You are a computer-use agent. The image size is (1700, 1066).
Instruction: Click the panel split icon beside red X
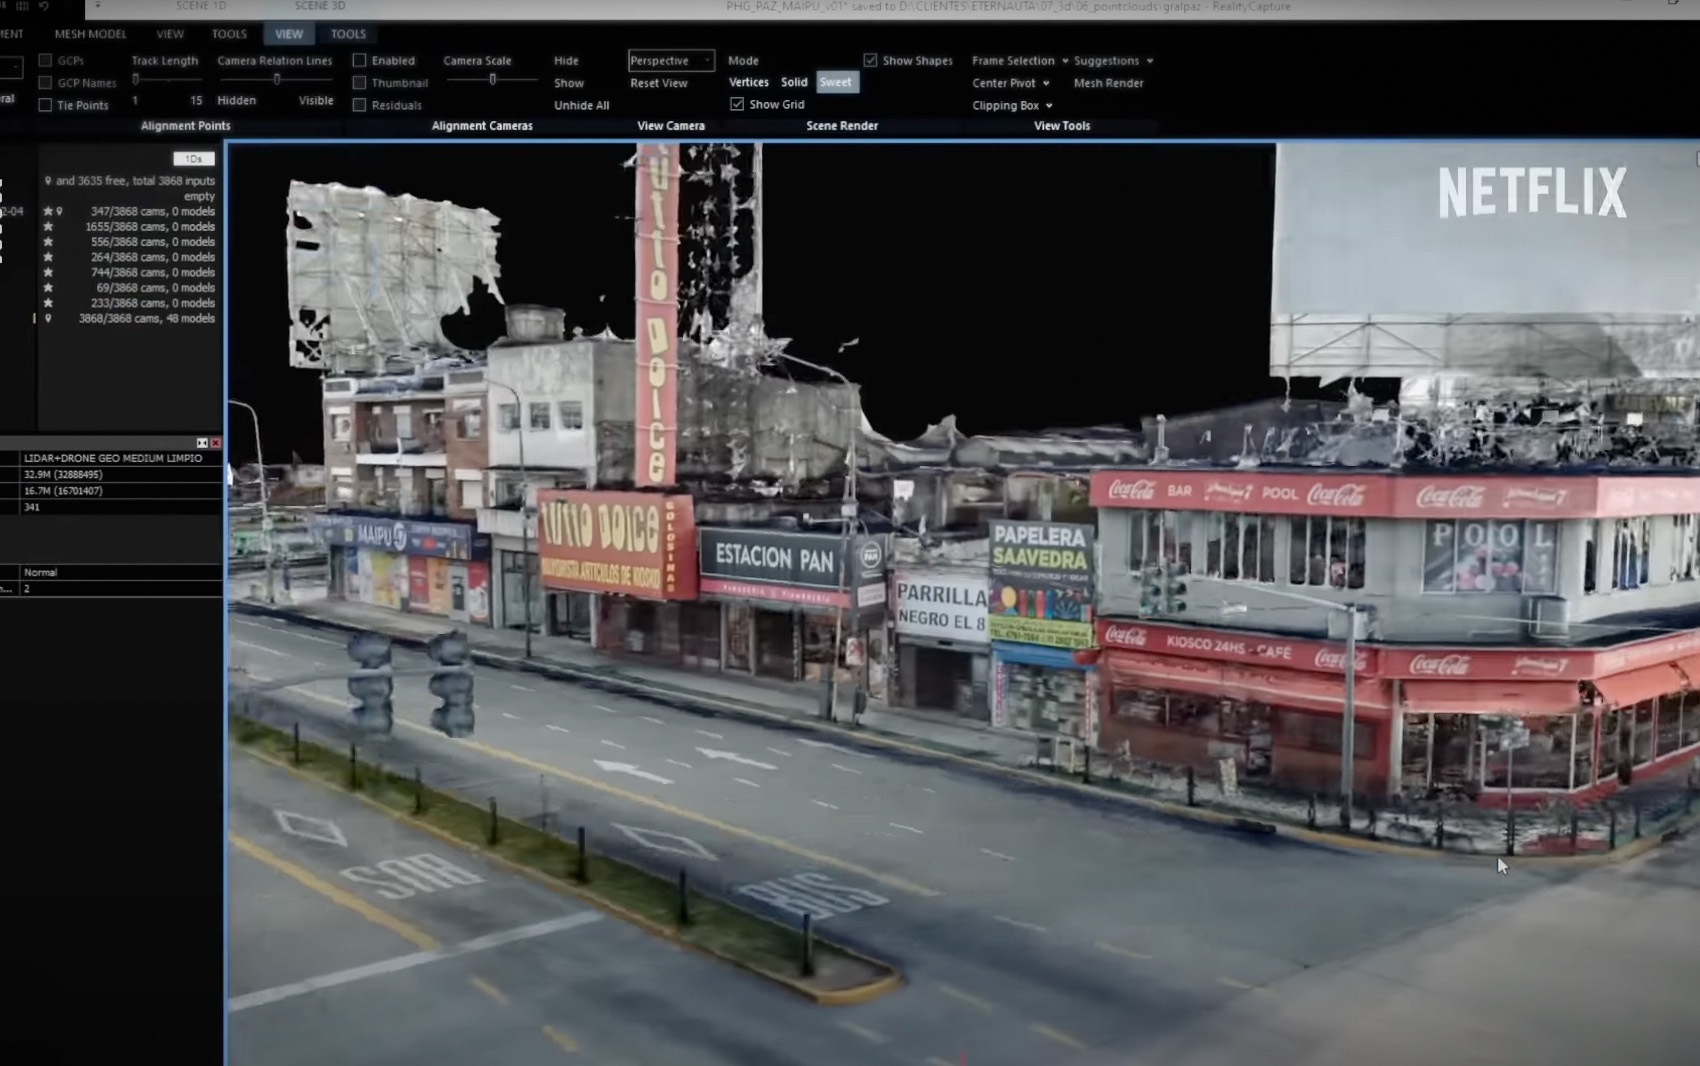(x=202, y=443)
